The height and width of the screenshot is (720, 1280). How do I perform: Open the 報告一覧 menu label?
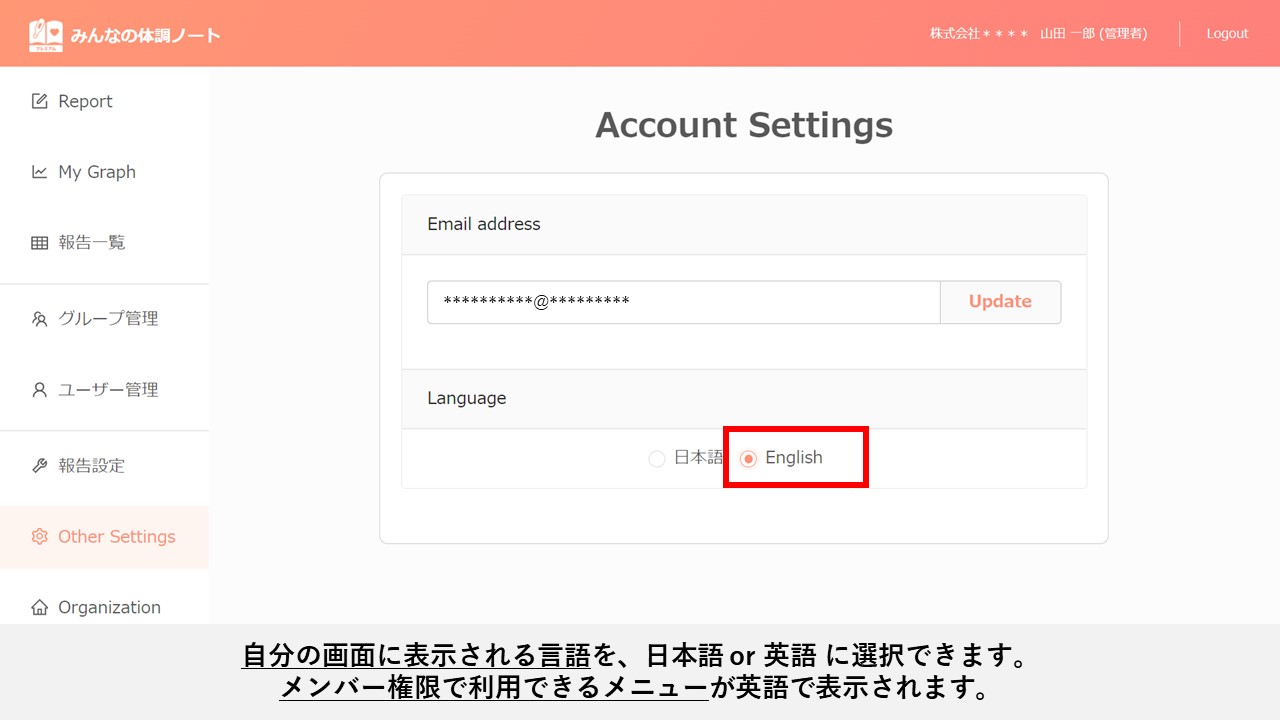tap(92, 243)
